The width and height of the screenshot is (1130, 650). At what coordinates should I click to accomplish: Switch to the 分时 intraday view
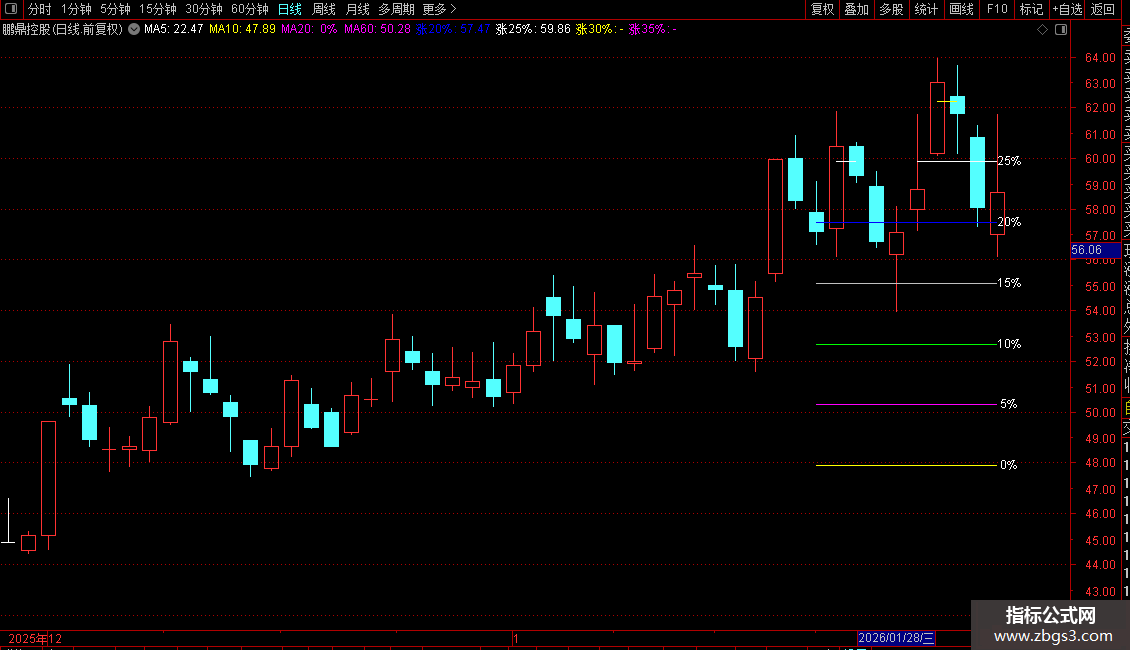(40, 9)
